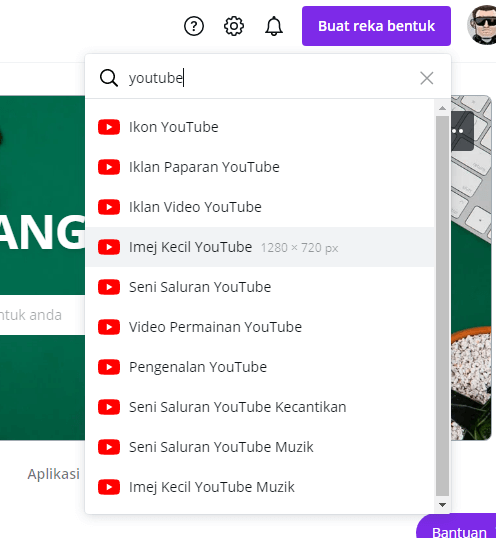The image size is (496, 538).
Task: Select the Seni Saluran YouTube suggestion
Action: 260,287
